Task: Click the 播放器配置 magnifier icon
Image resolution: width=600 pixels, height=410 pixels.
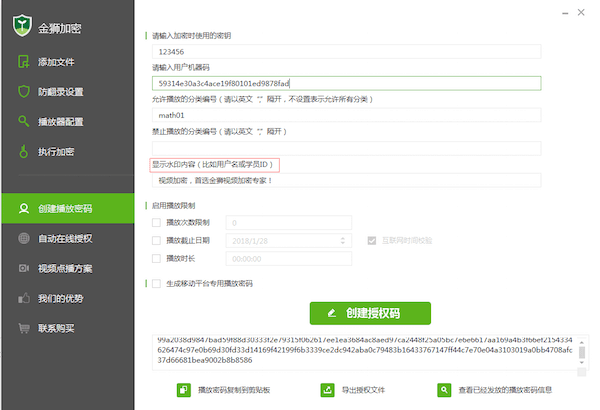Action: pos(24,121)
